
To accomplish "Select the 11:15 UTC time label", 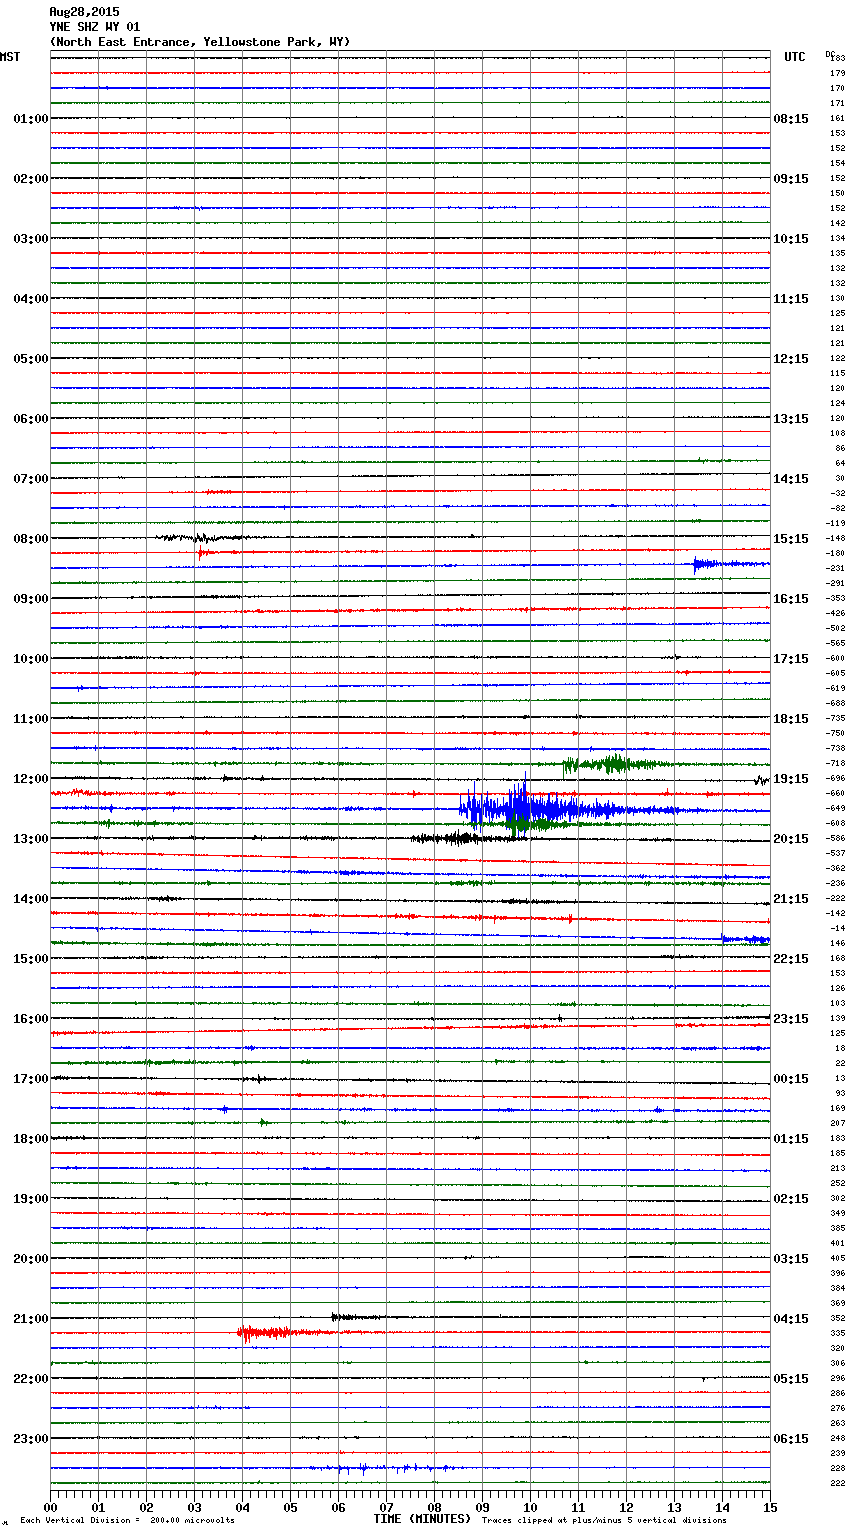I will pyautogui.click(x=791, y=299).
